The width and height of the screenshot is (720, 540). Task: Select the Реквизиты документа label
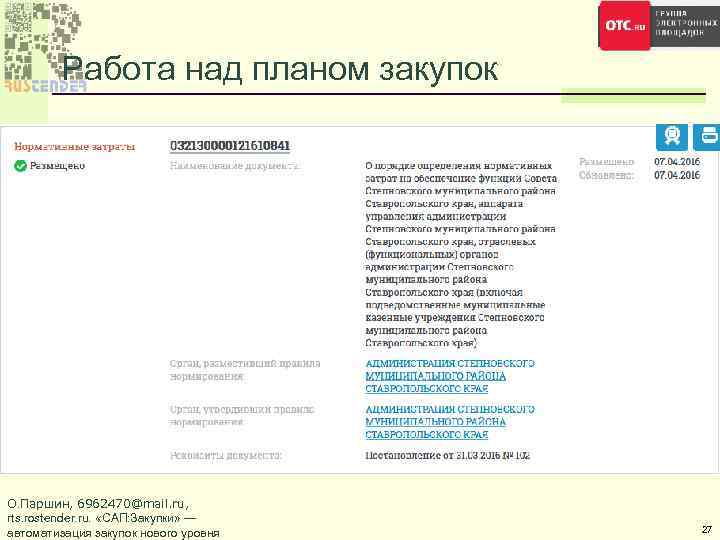click(225, 456)
